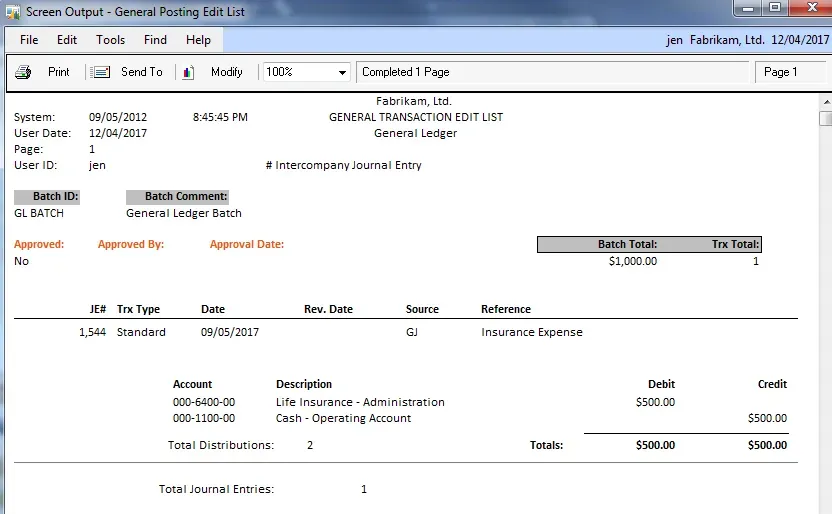The image size is (832, 514).
Task: Click the window icon in title bar
Action: coord(12,12)
